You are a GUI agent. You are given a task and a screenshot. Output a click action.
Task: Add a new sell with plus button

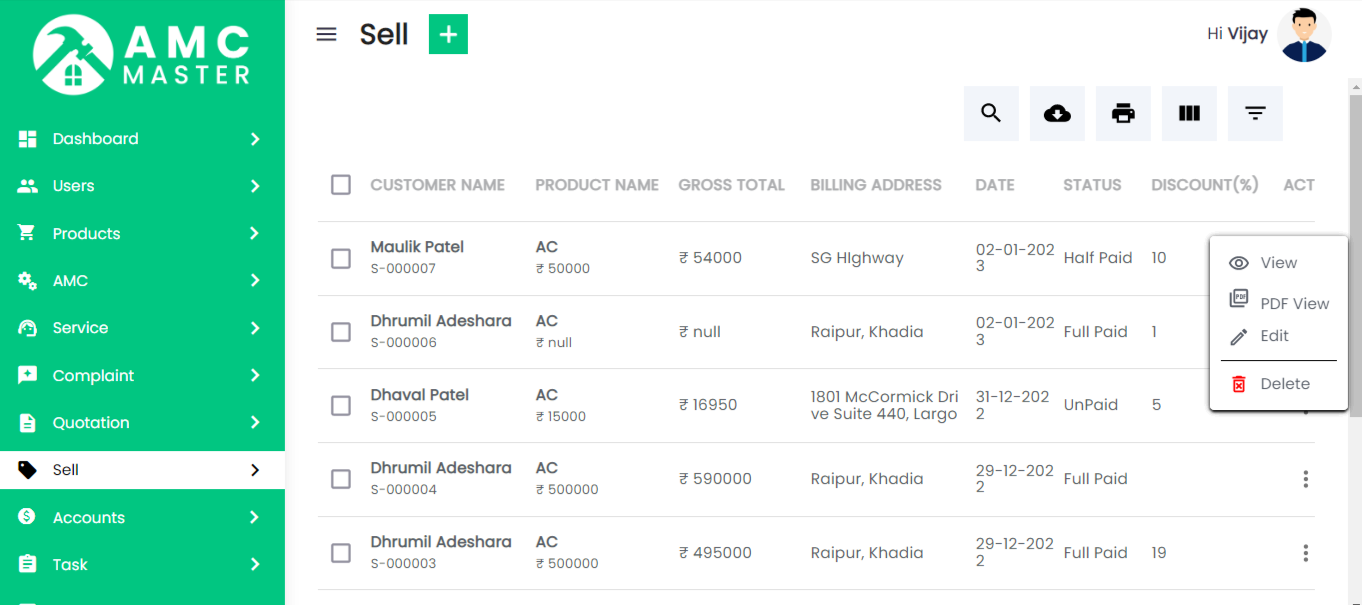pyautogui.click(x=448, y=35)
